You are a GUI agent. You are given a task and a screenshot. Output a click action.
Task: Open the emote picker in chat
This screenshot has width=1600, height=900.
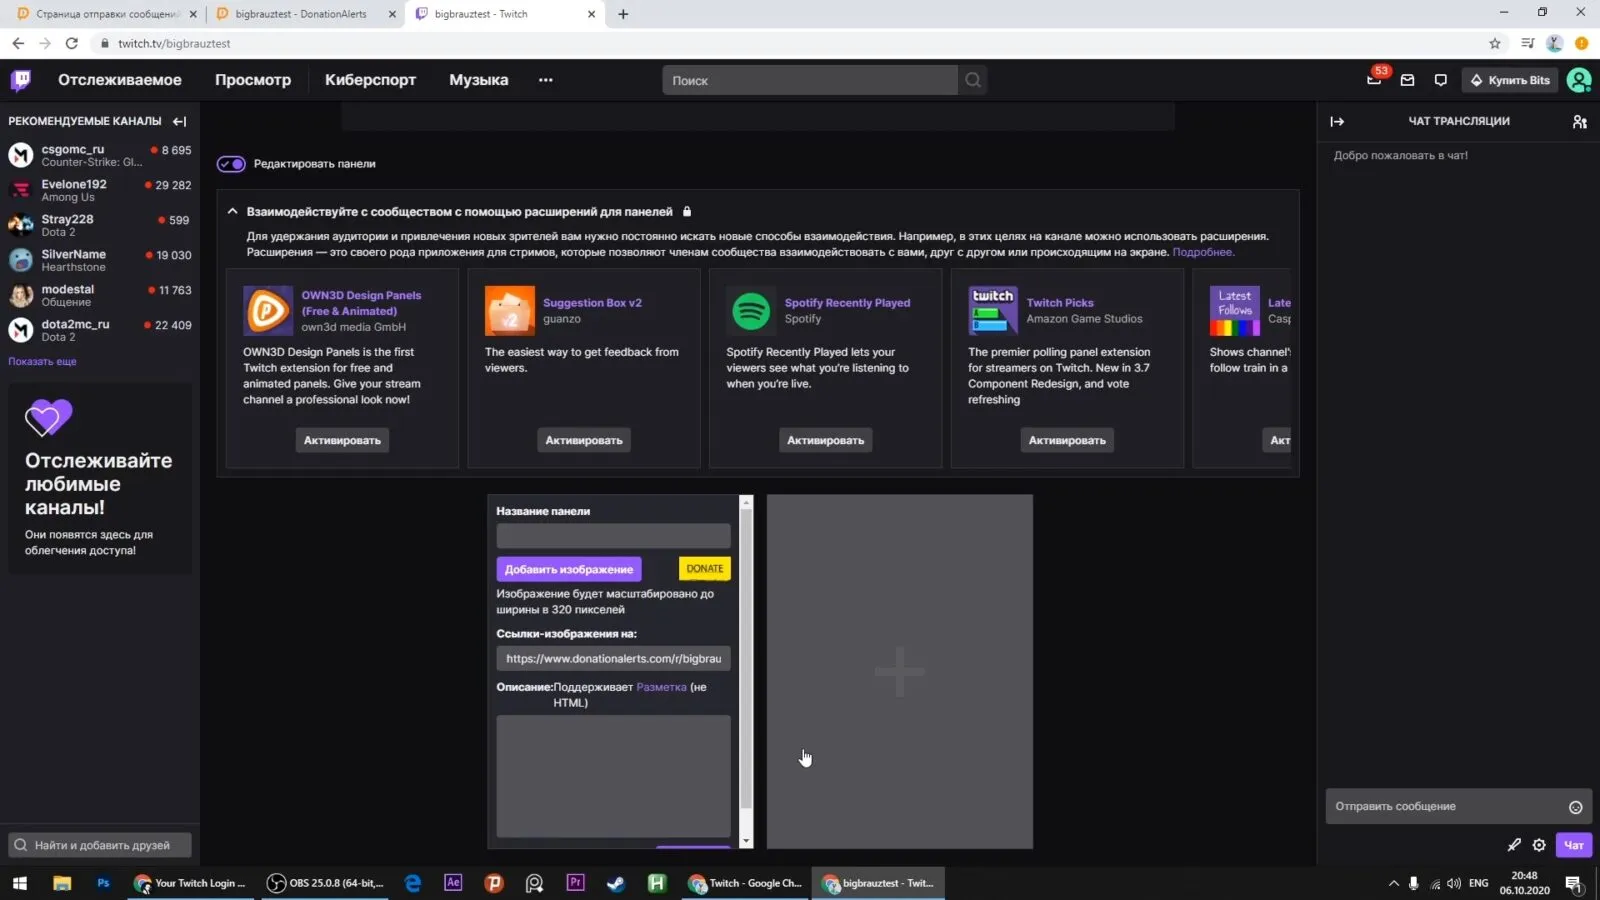point(1575,807)
